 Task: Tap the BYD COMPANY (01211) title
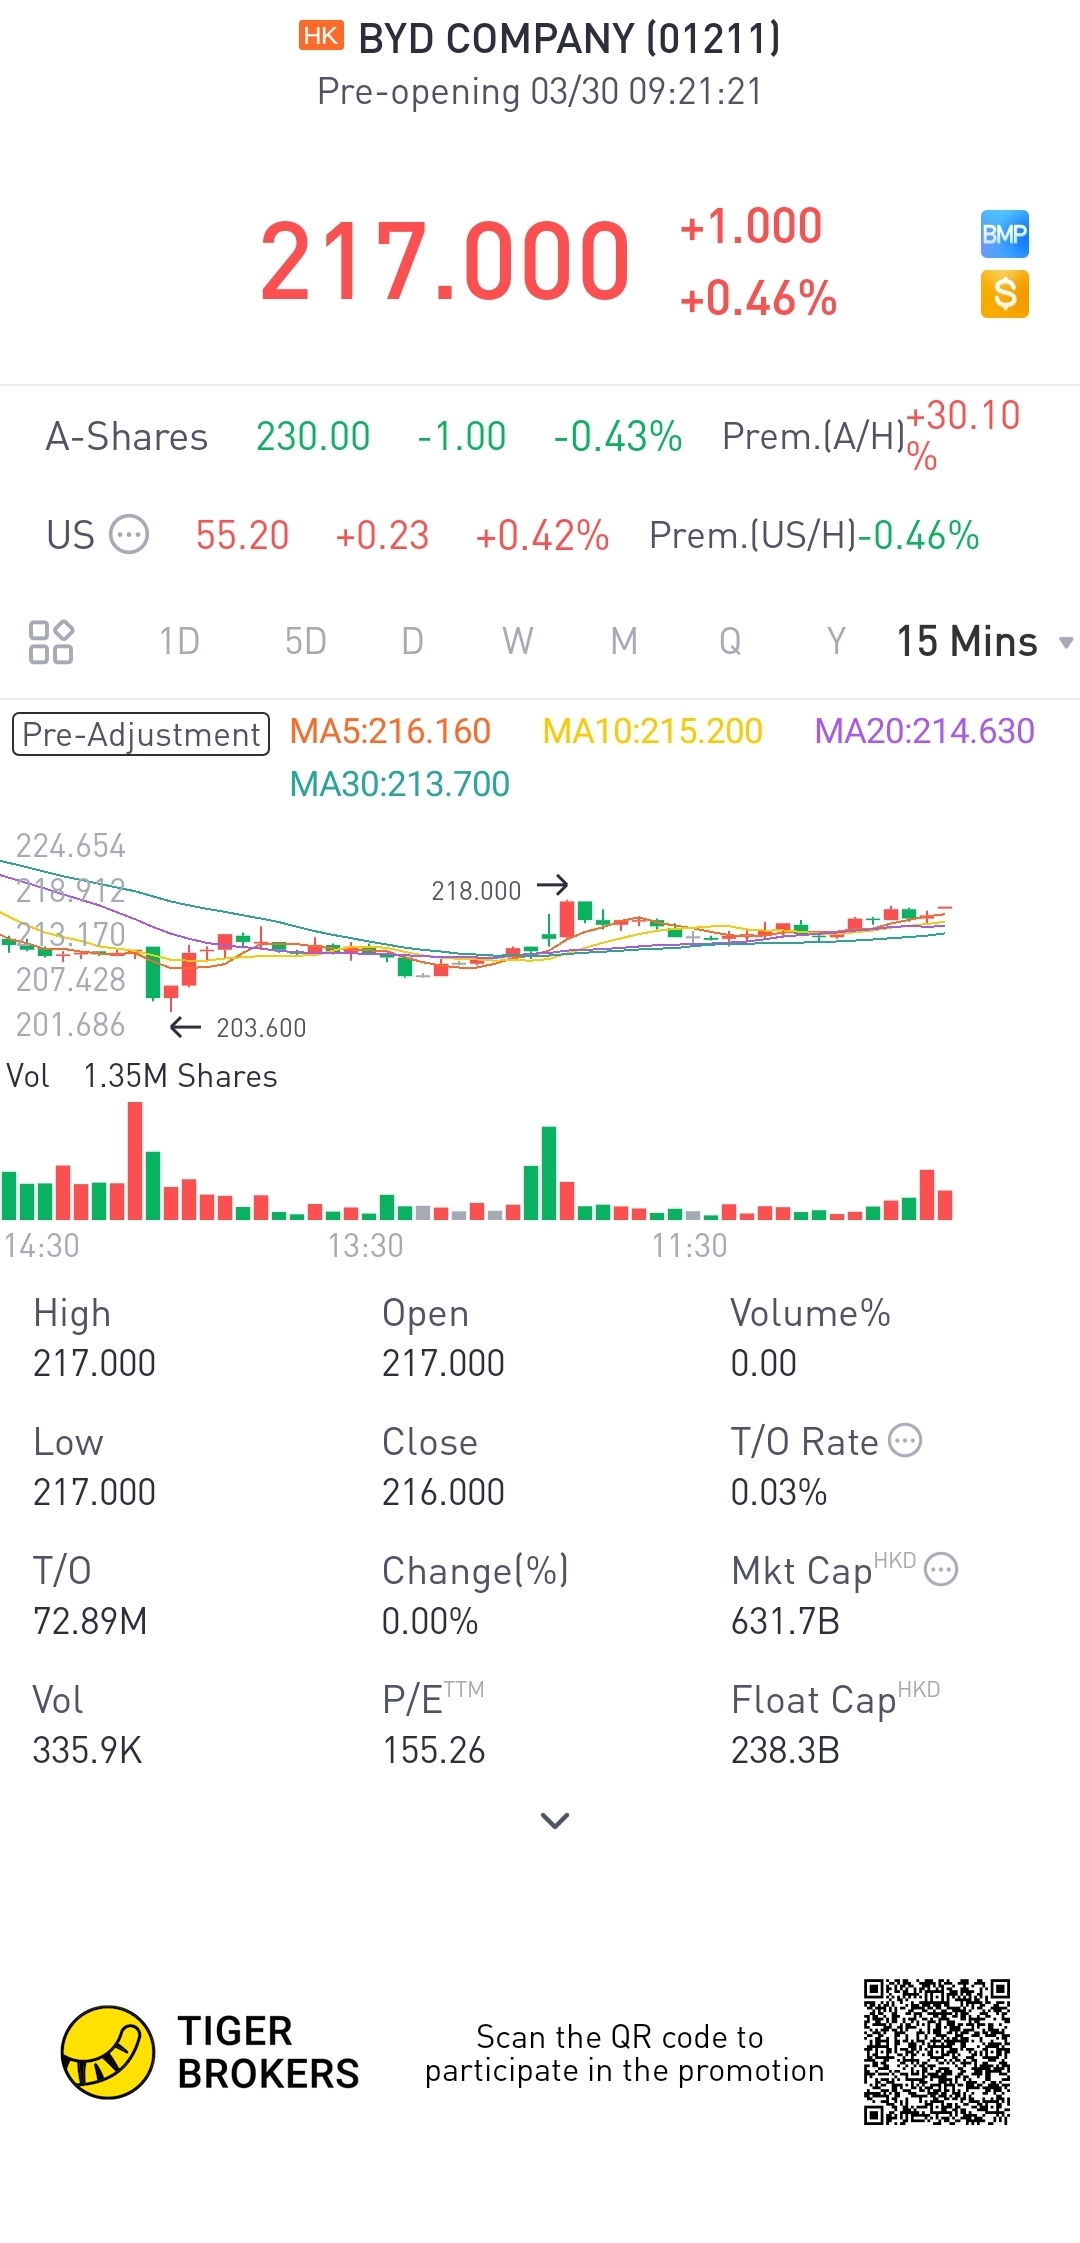[569, 38]
